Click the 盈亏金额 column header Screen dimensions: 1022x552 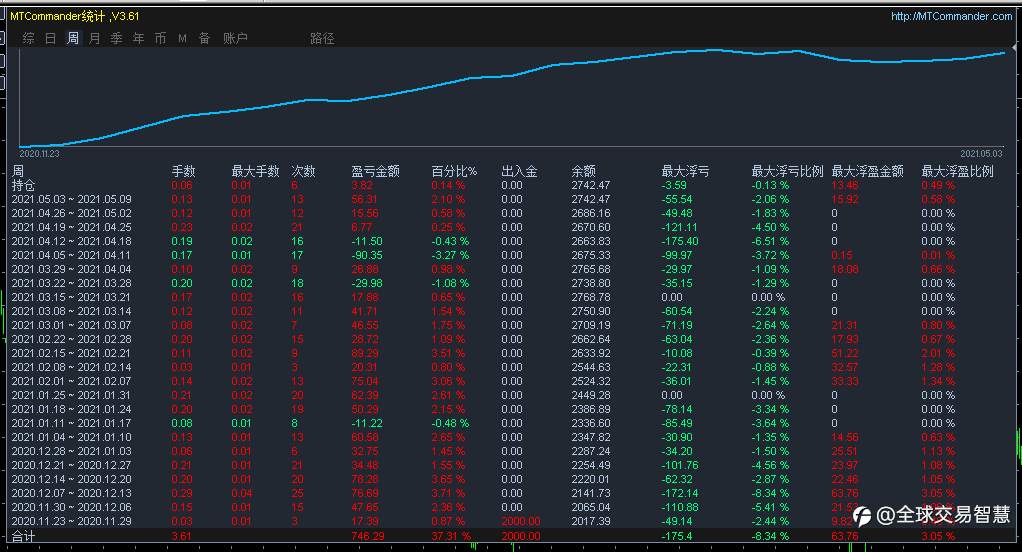tap(375, 171)
